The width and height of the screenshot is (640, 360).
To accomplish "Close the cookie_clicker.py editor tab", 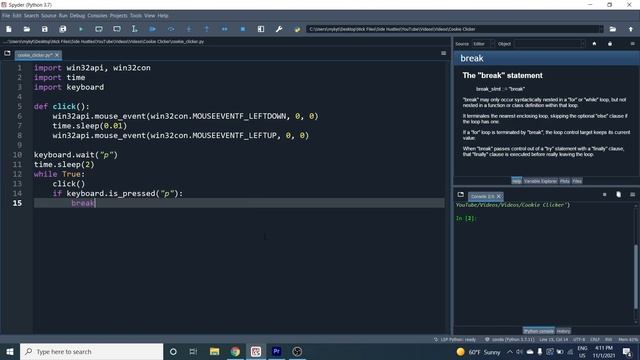I will [57, 55].
